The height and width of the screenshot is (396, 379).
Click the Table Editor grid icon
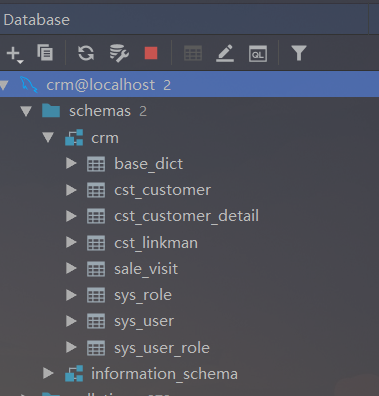(x=193, y=53)
